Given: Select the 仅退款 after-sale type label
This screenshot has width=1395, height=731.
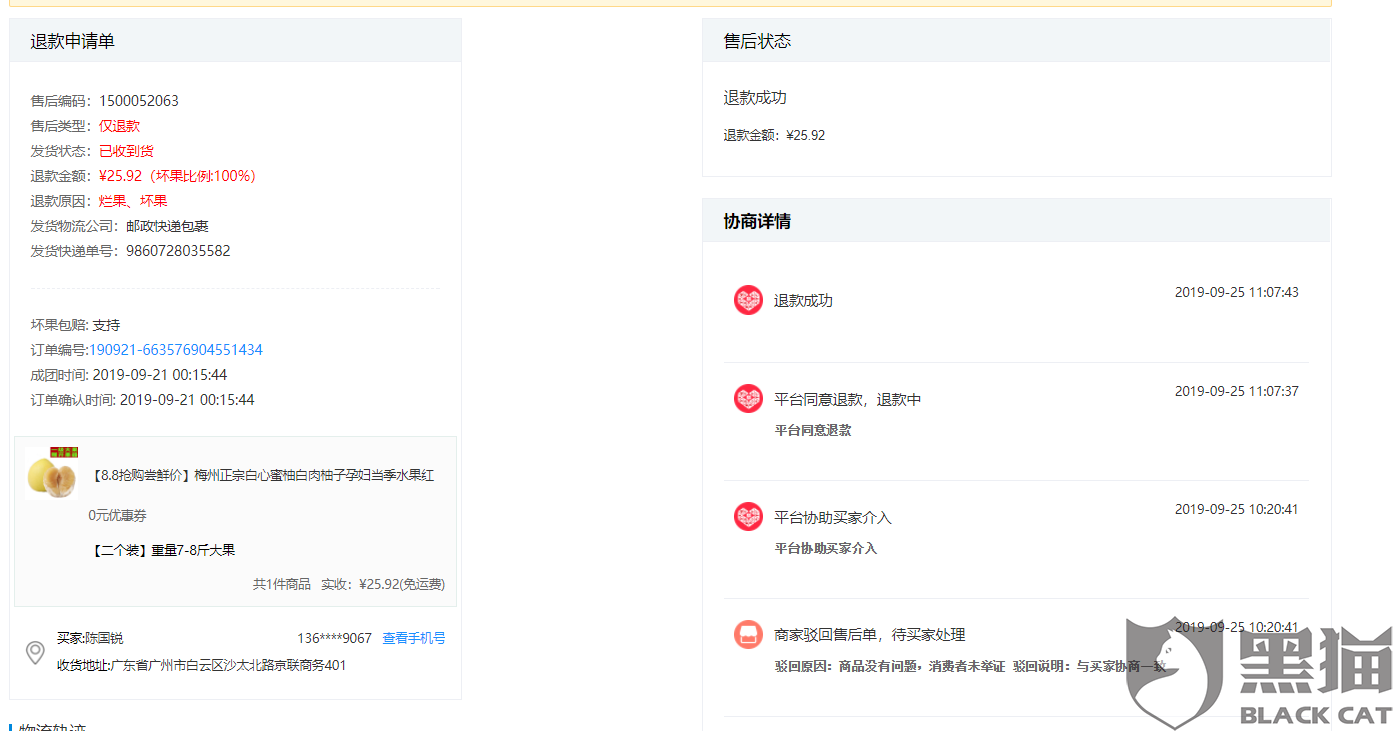Looking at the screenshot, I should coord(121,125).
